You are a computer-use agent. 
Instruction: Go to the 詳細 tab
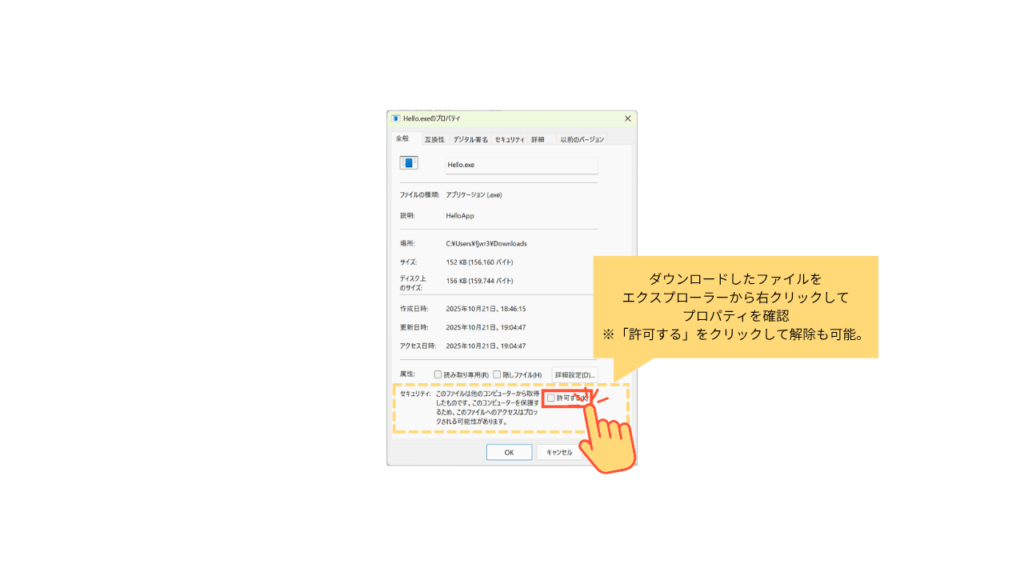point(538,139)
